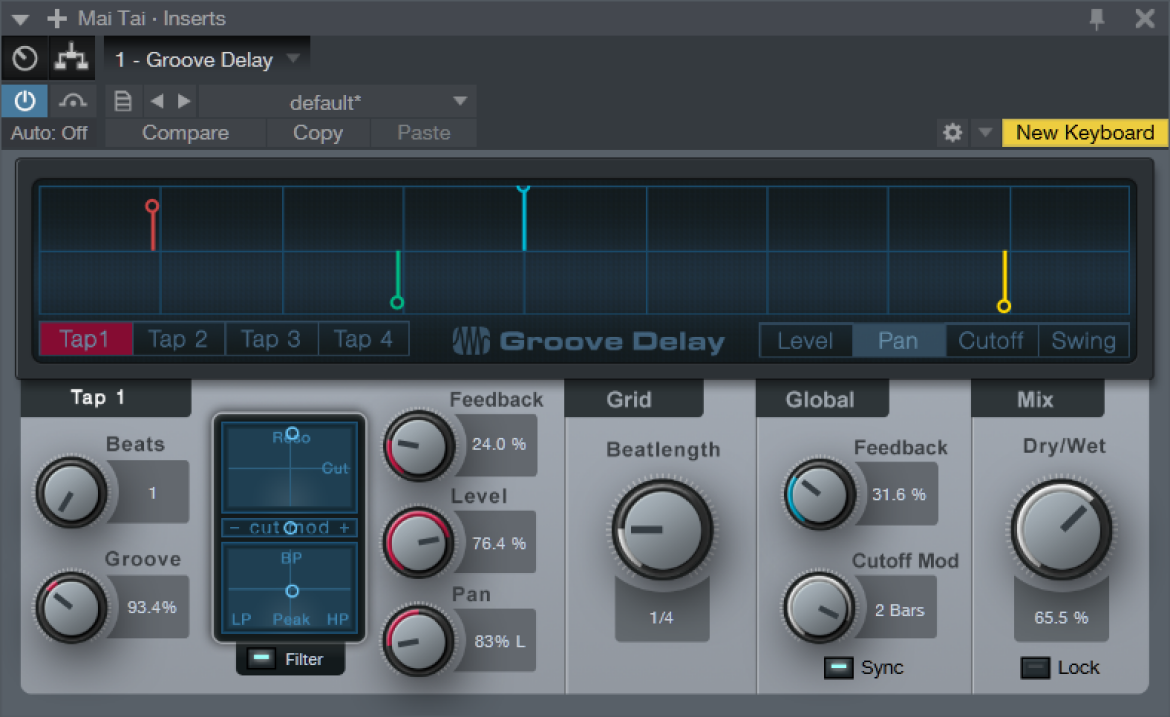1170x717 pixels.
Task: Click the round dial icon beside routing
Action: point(25,58)
